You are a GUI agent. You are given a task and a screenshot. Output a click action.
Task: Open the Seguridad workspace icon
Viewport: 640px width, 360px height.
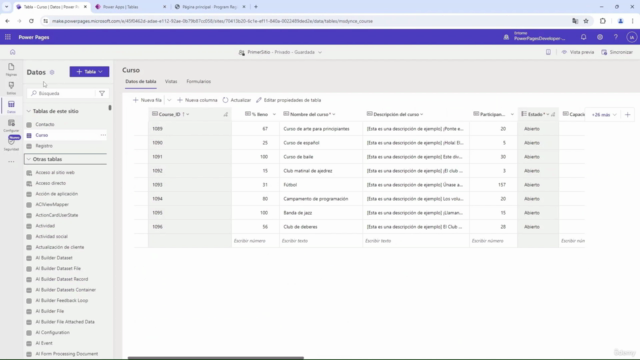click(11, 143)
